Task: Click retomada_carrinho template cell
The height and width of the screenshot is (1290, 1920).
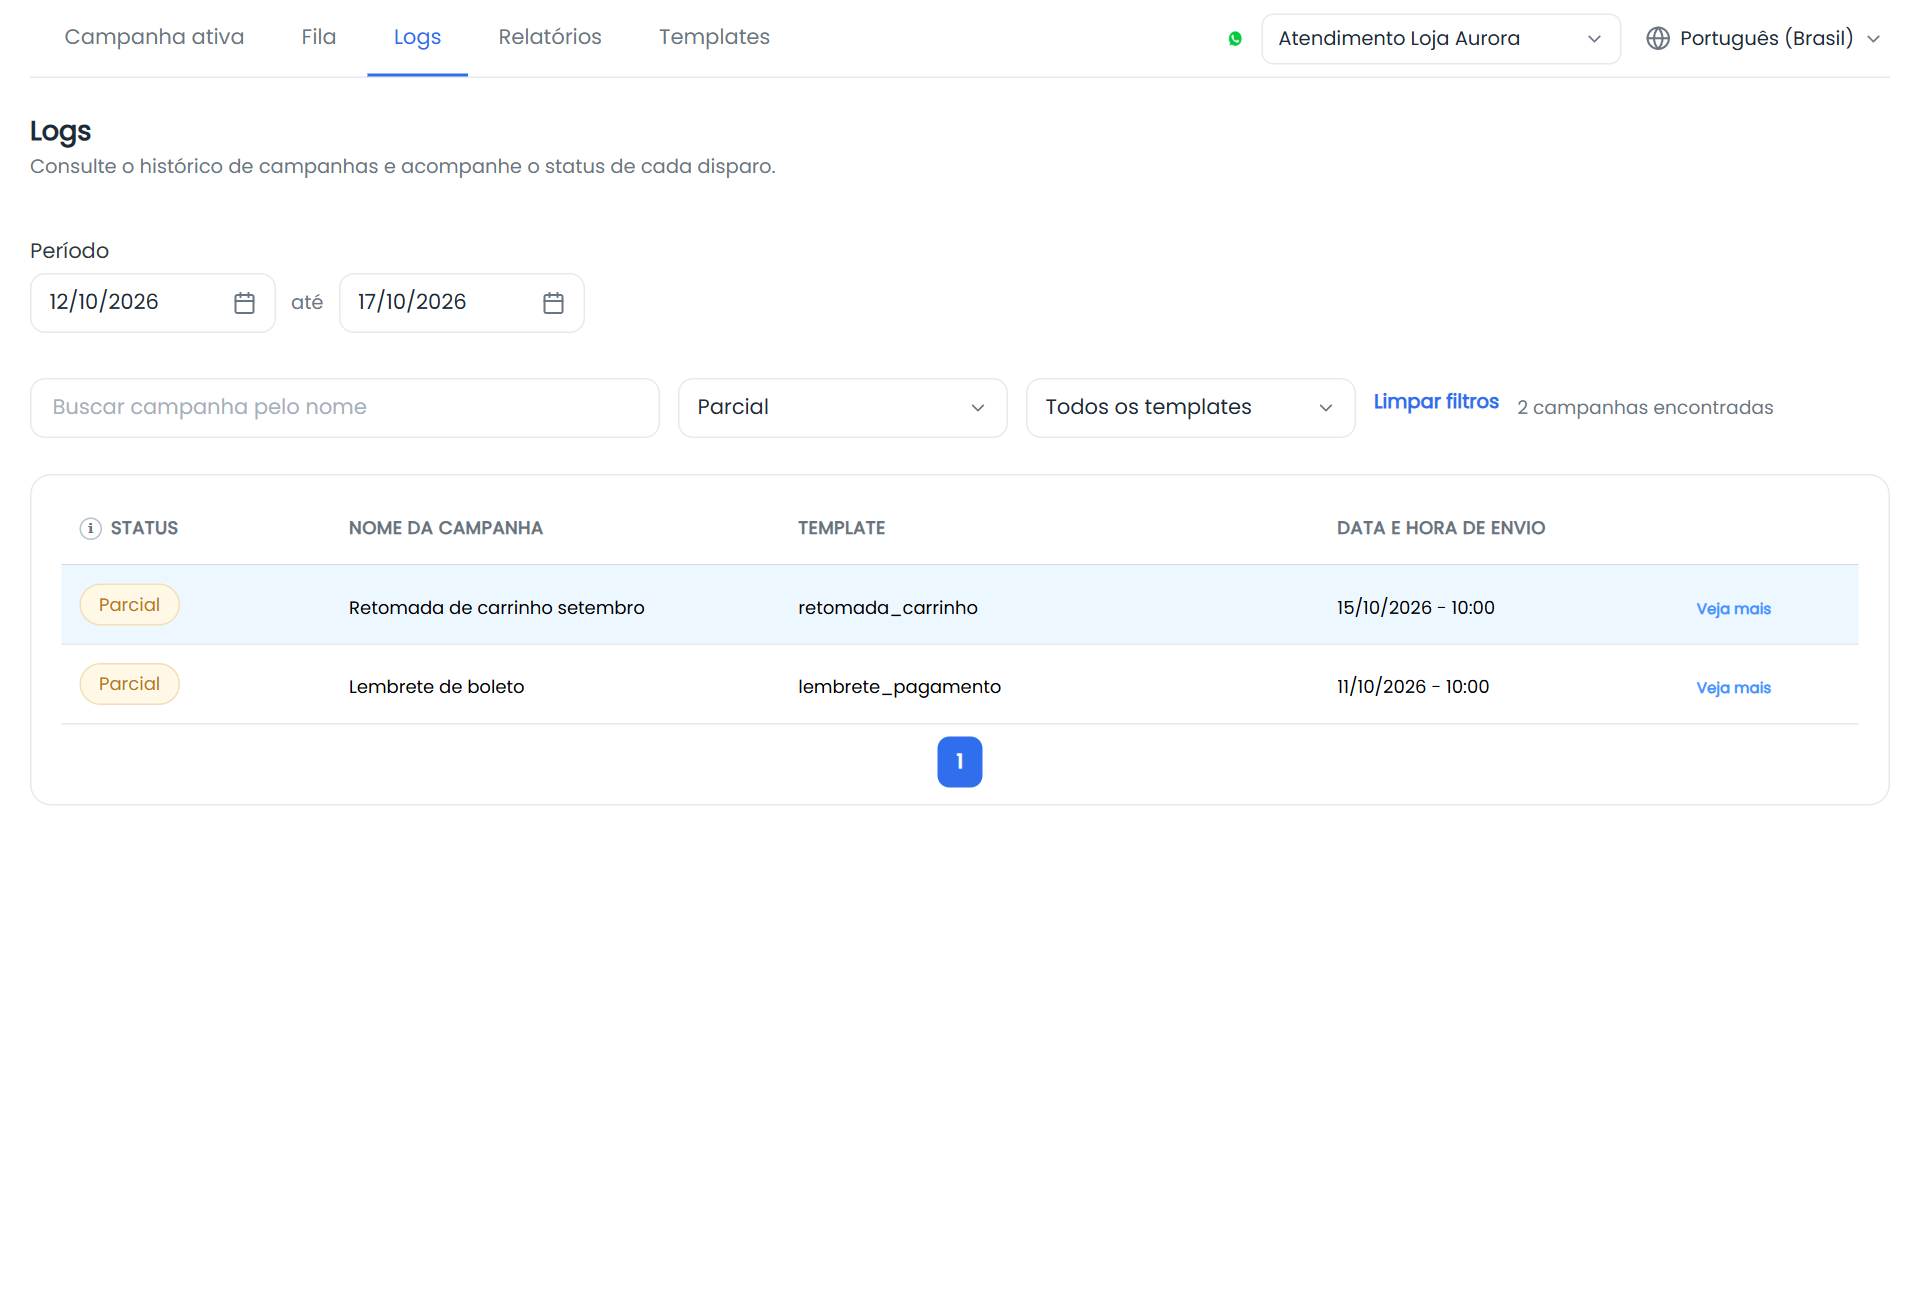Action: point(887,607)
